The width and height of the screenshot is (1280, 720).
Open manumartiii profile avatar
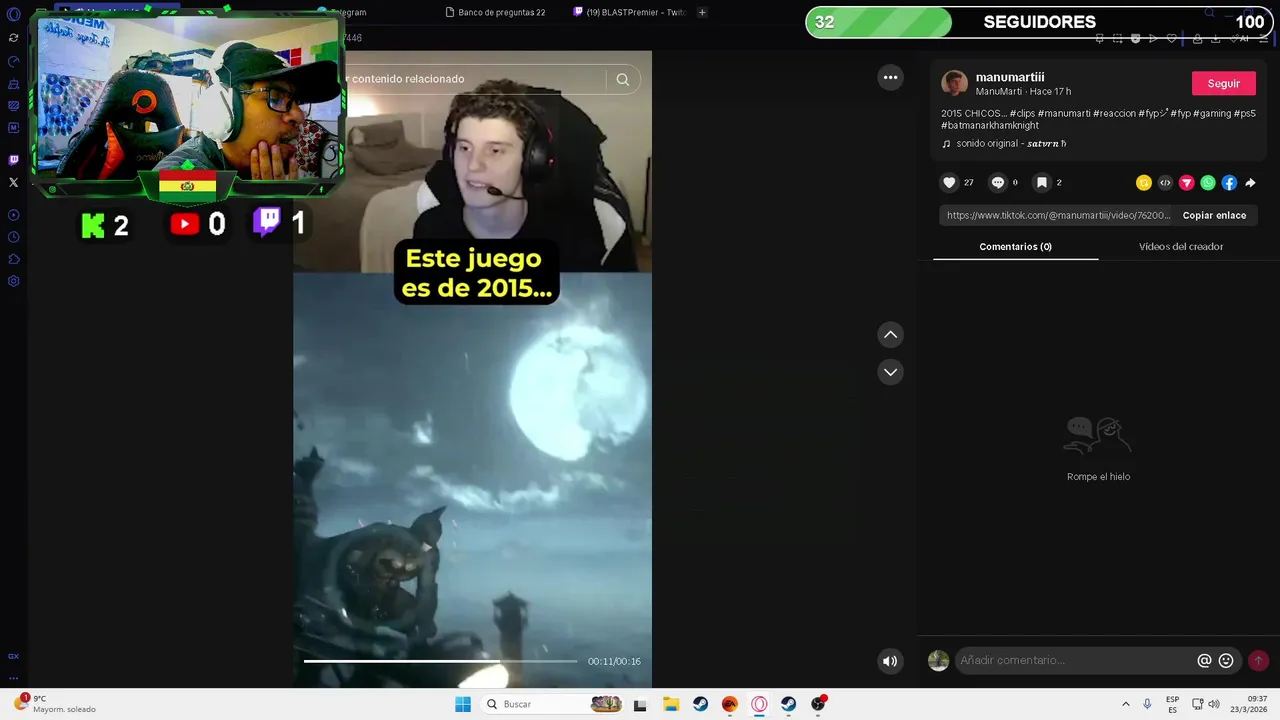[955, 84]
